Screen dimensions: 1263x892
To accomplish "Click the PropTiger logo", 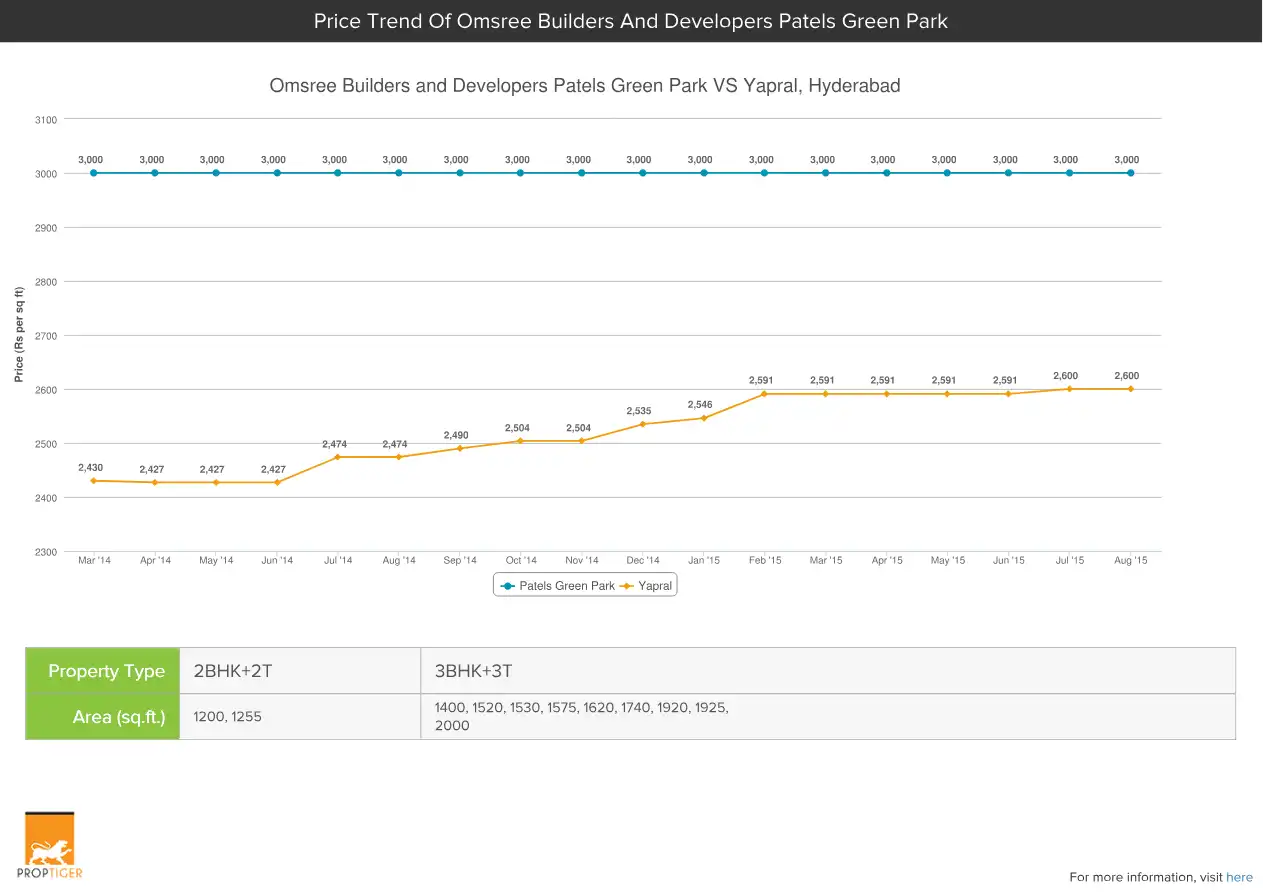I will pos(50,845).
